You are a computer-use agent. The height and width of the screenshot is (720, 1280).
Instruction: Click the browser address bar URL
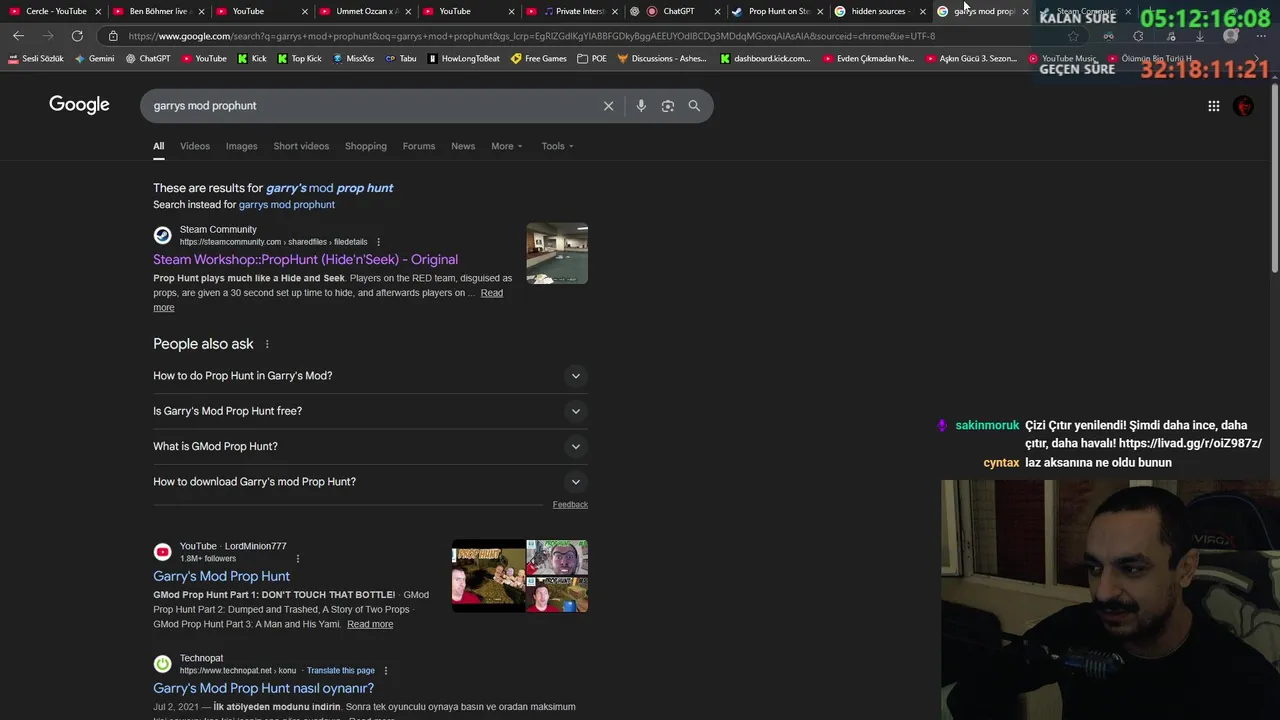532,36
